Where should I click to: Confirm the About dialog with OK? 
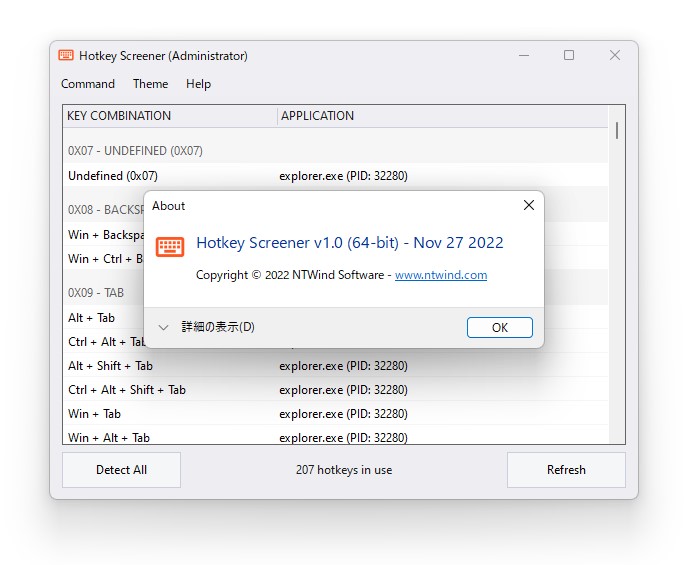coord(500,327)
